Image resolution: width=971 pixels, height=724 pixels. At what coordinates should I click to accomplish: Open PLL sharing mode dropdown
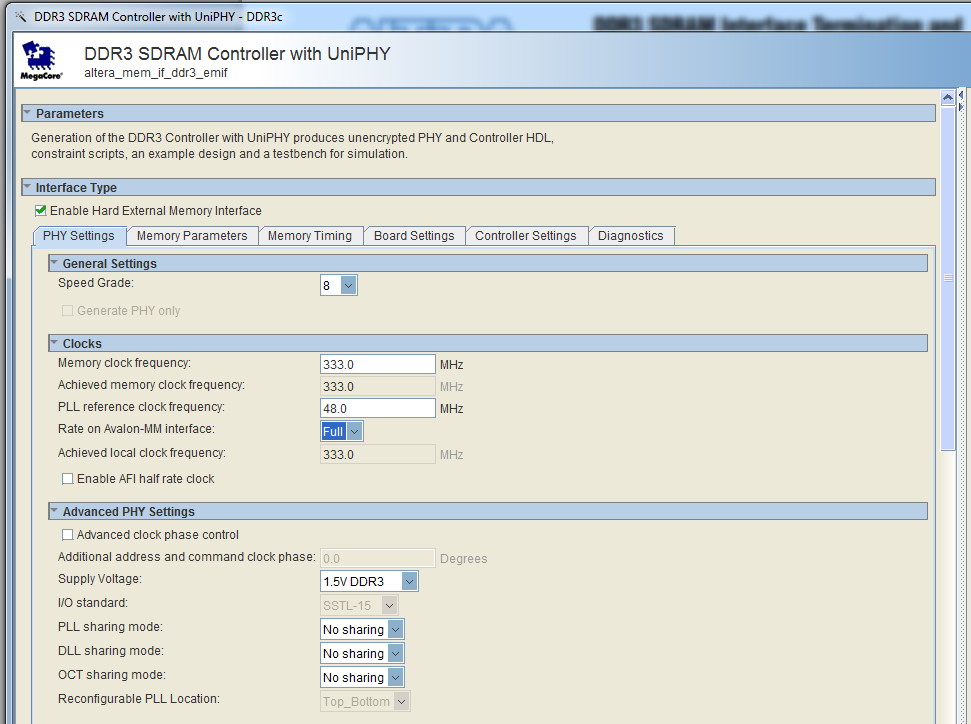tap(362, 629)
